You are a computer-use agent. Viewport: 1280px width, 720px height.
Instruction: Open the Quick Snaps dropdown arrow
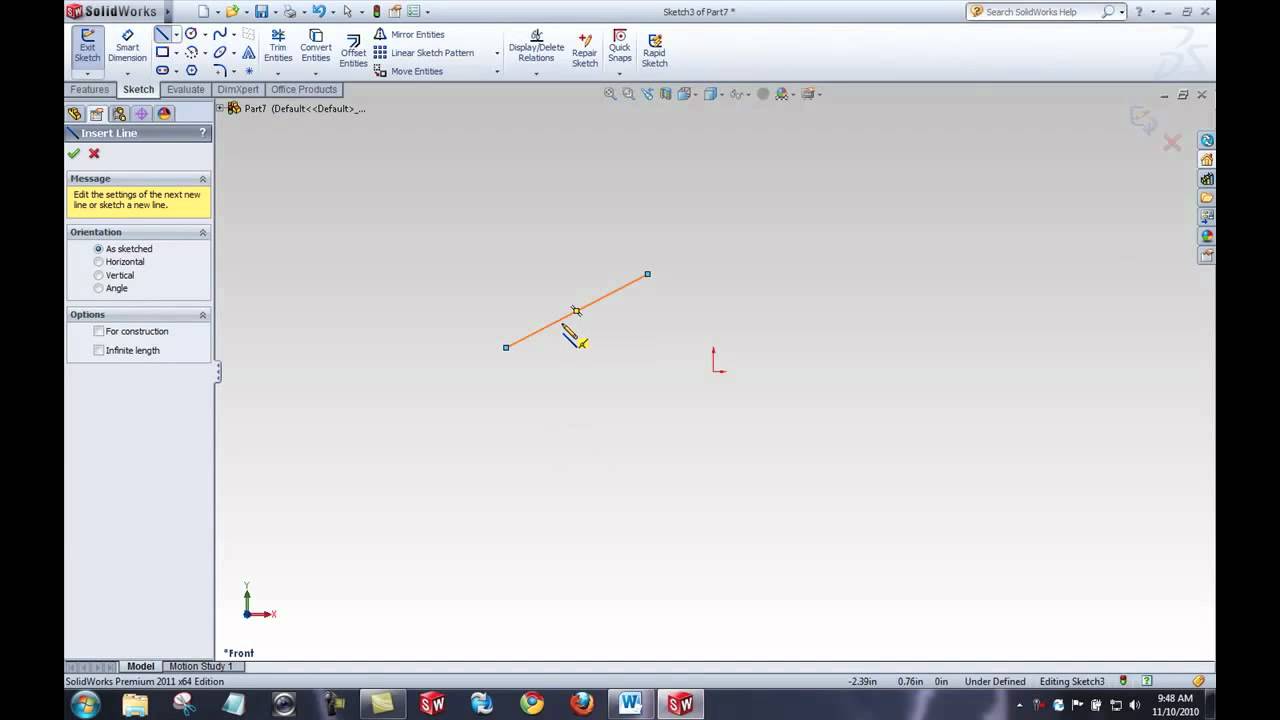click(x=620, y=73)
